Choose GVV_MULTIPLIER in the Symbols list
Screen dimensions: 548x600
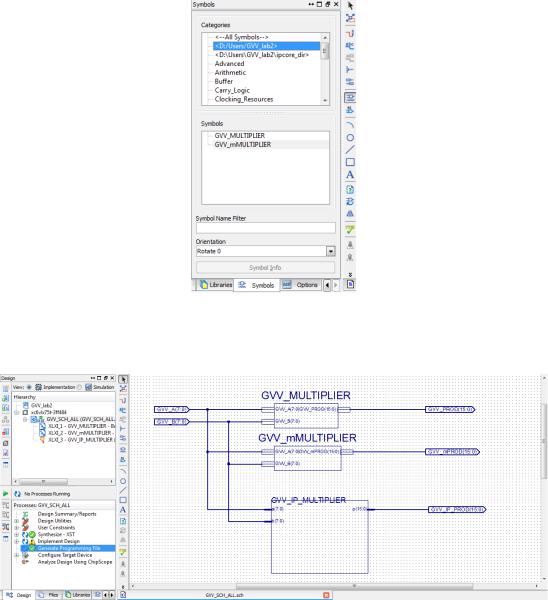coord(240,135)
